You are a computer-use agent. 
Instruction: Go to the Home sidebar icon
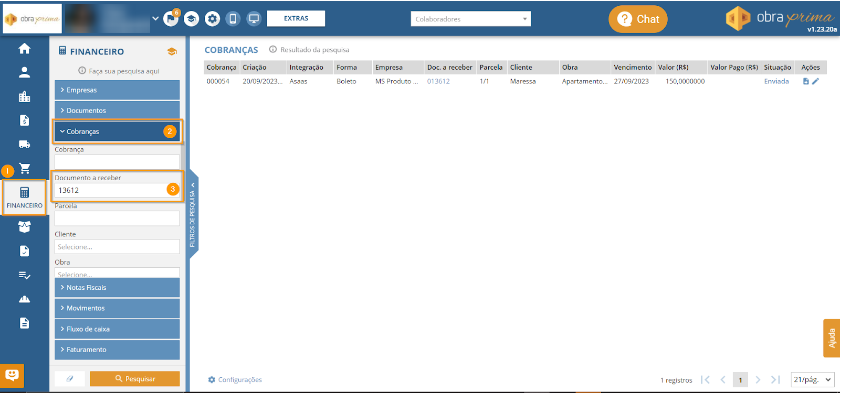(x=24, y=49)
